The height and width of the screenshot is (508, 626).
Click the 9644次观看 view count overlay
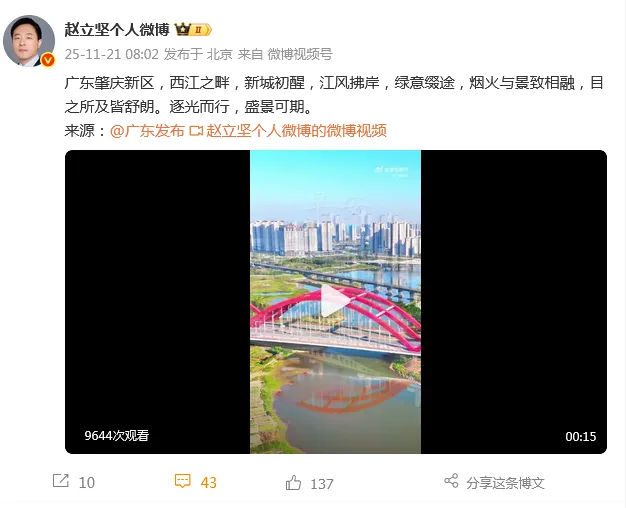coord(117,435)
